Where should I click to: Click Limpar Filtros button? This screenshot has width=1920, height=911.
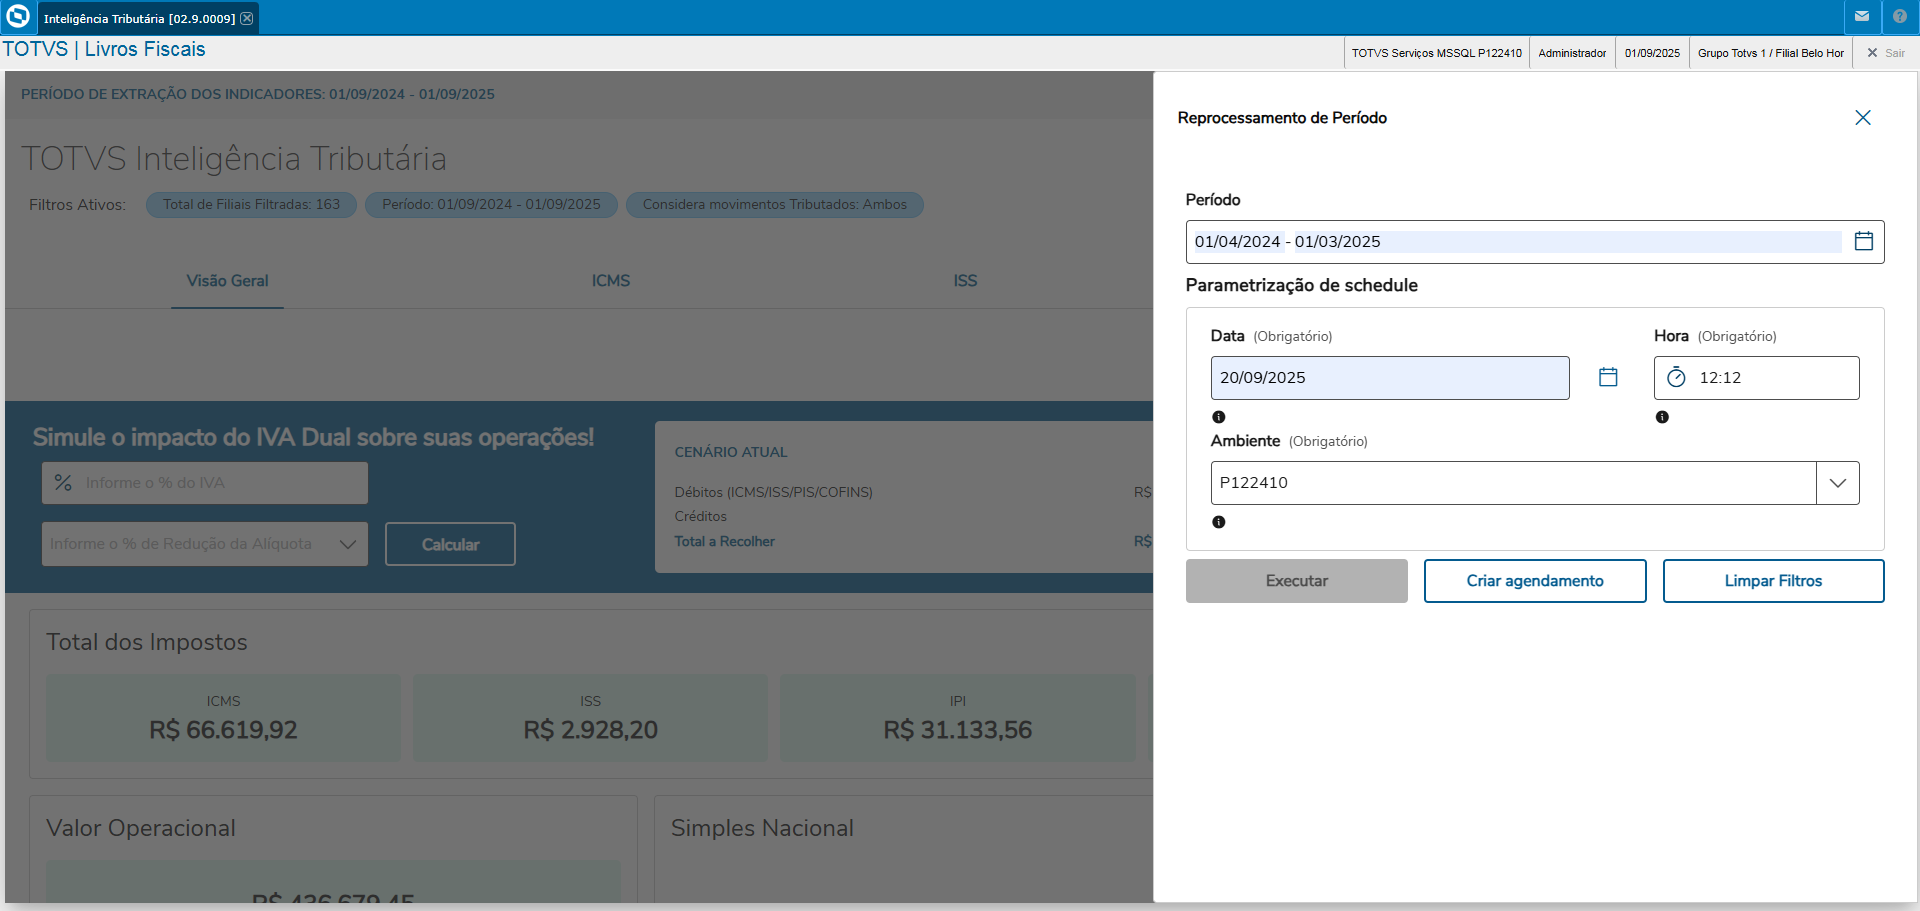click(x=1773, y=581)
